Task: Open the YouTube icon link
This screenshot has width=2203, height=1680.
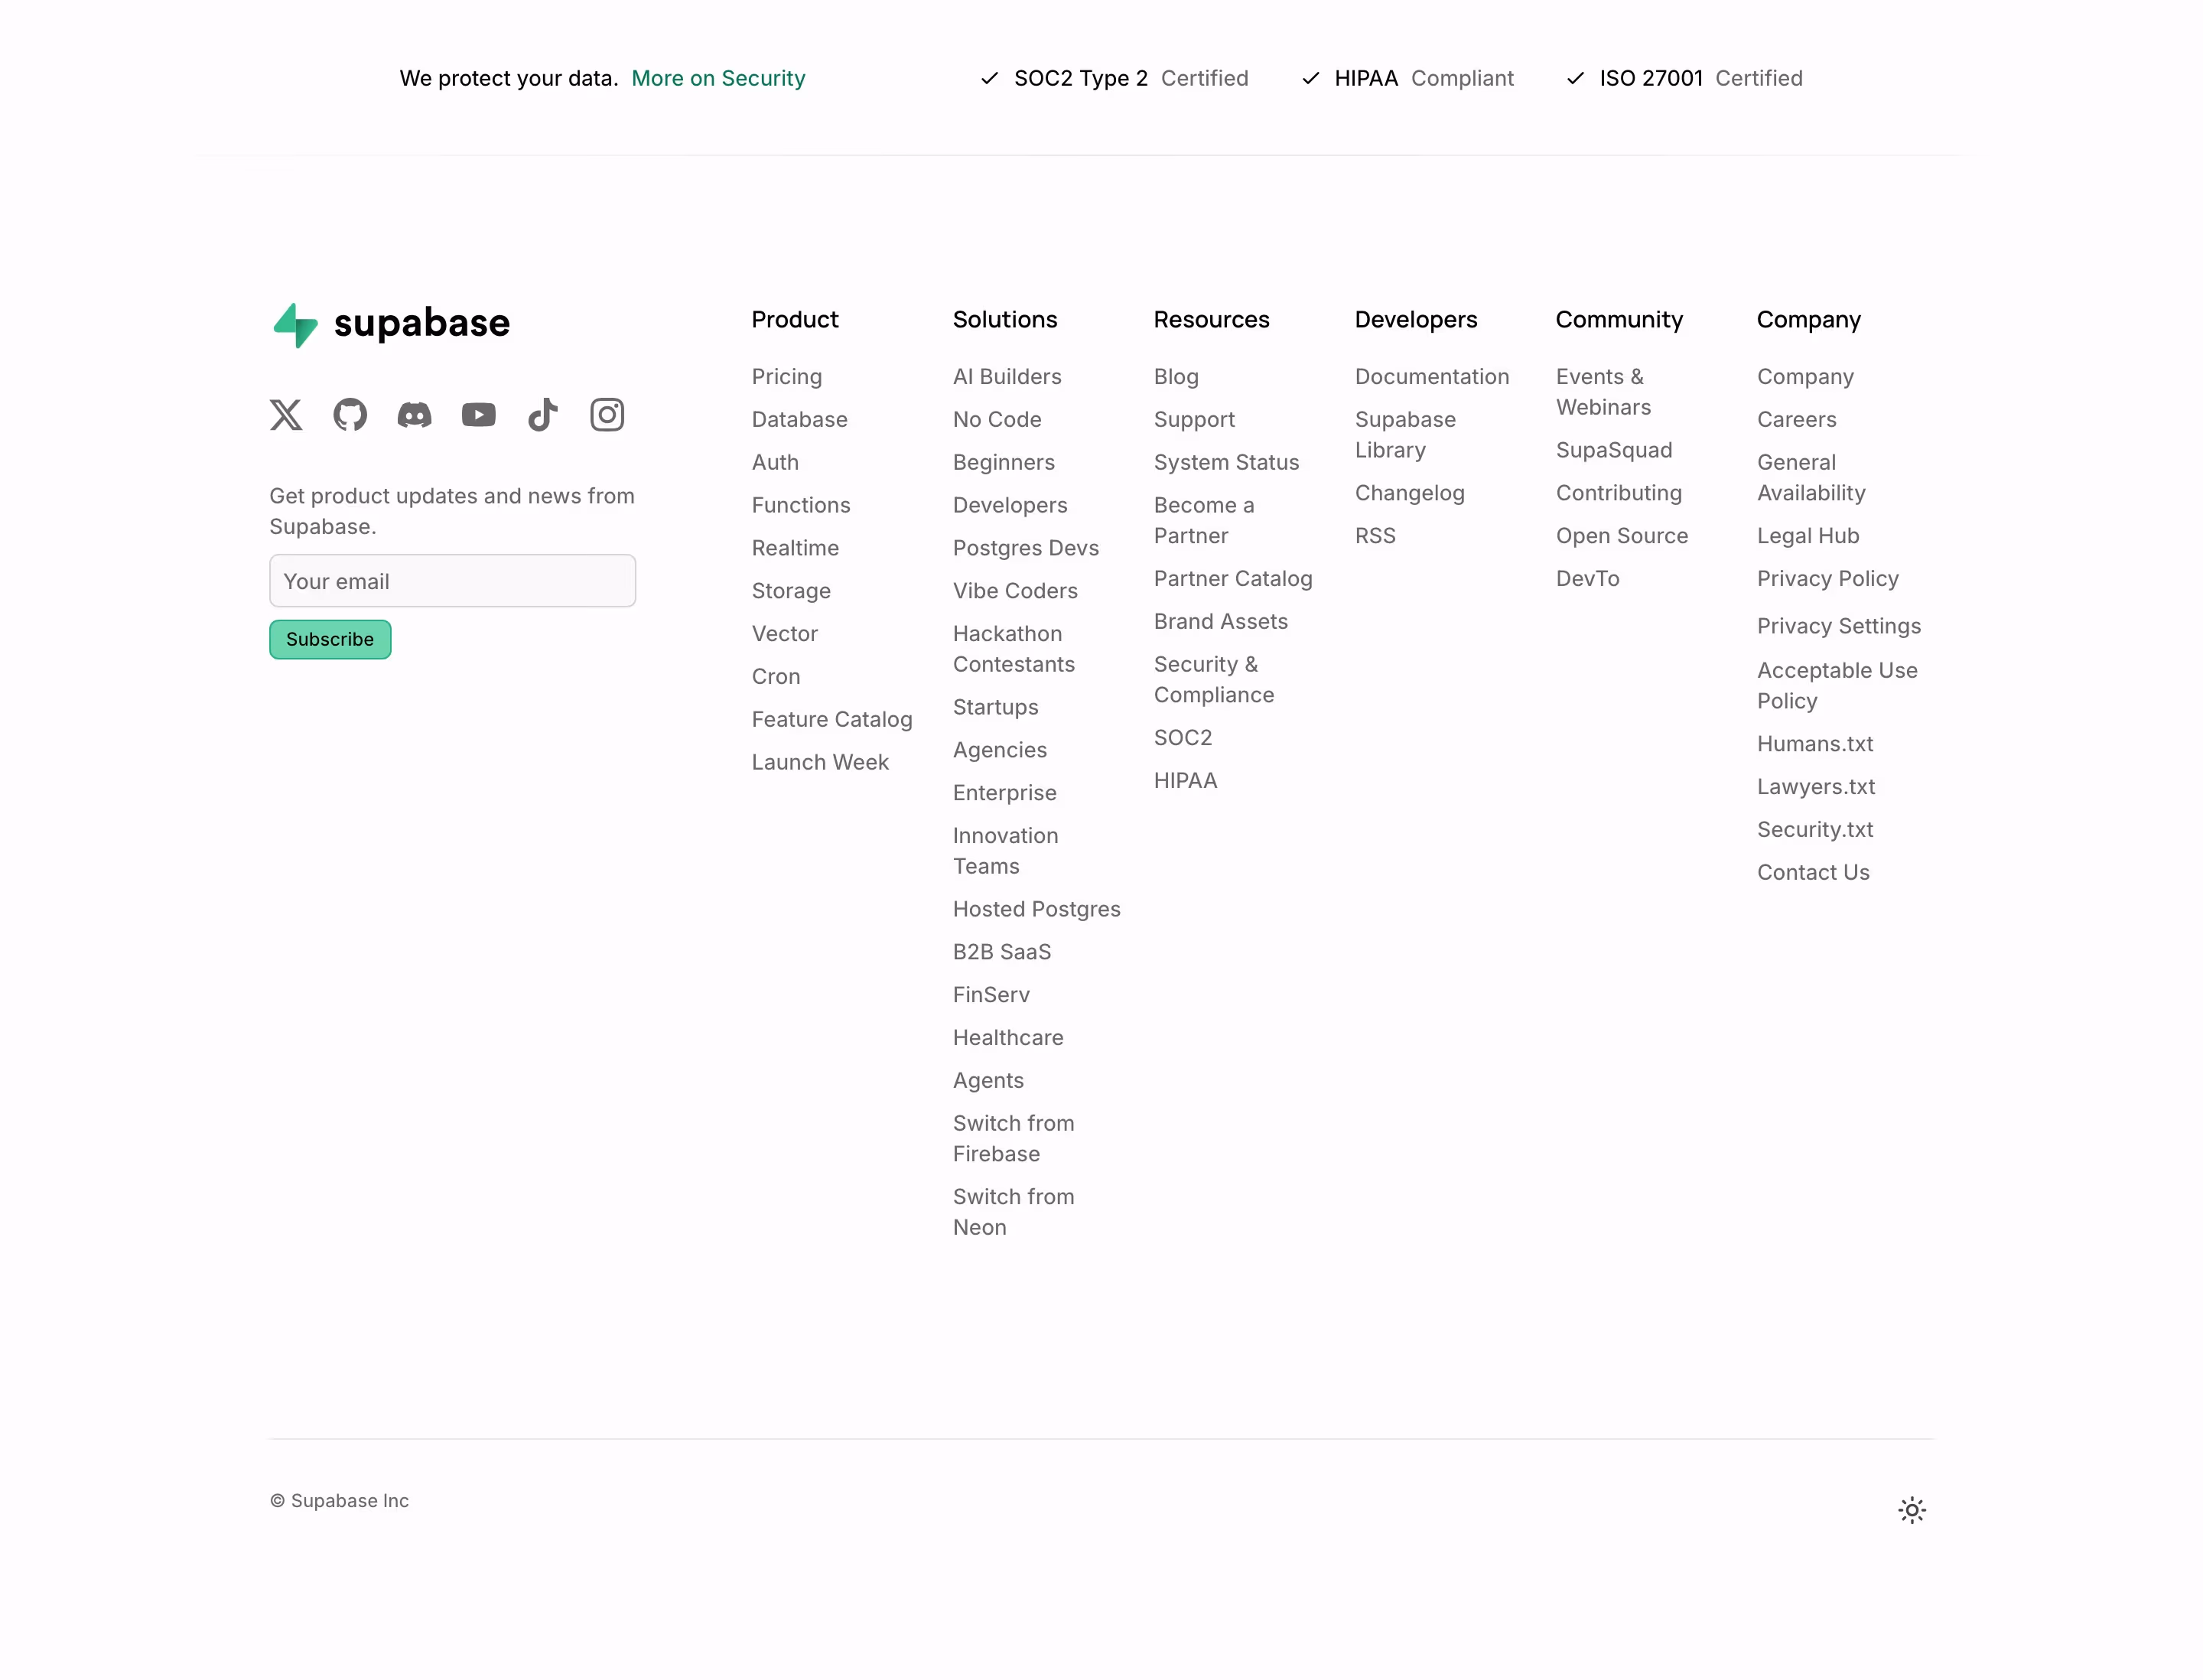Action: (x=479, y=415)
